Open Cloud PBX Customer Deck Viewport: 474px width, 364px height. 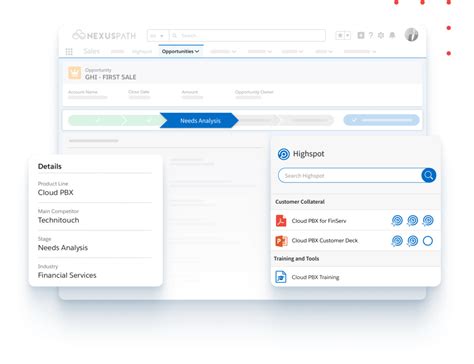(x=325, y=240)
